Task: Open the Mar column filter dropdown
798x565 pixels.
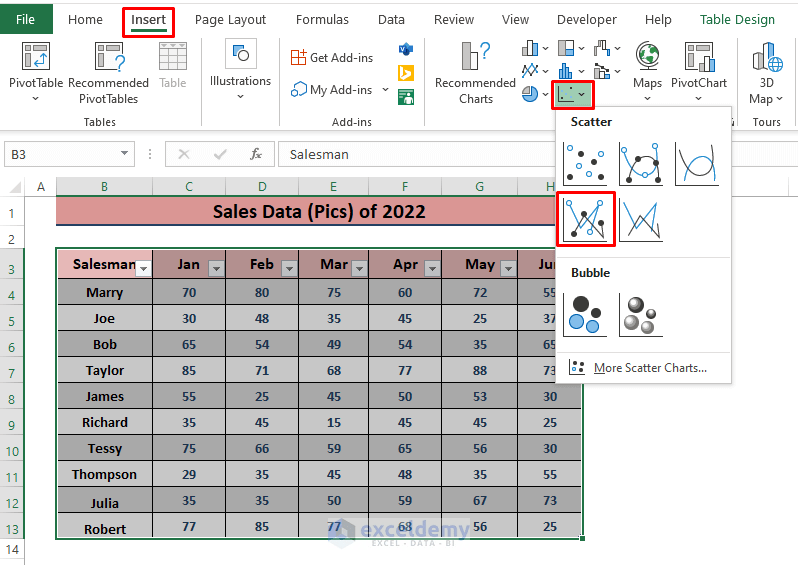Action: (x=359, y=268)
